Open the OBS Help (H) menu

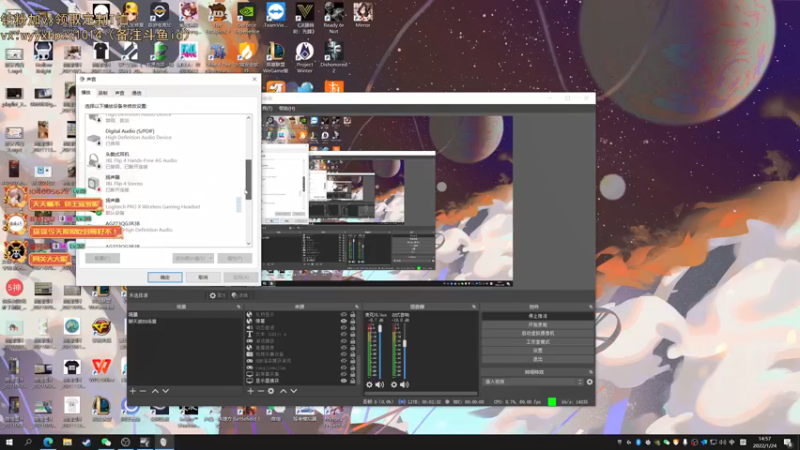287,108
